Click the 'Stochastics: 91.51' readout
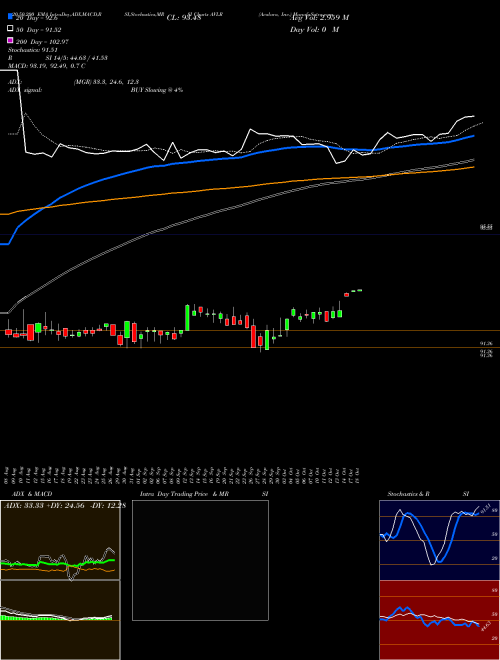Viewport: 500px width, 660px height. pos(33,50)
